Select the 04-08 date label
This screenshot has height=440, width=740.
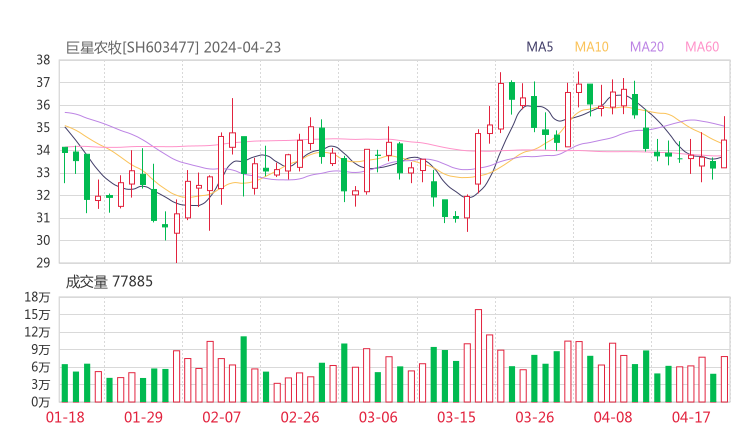[613, 417]
